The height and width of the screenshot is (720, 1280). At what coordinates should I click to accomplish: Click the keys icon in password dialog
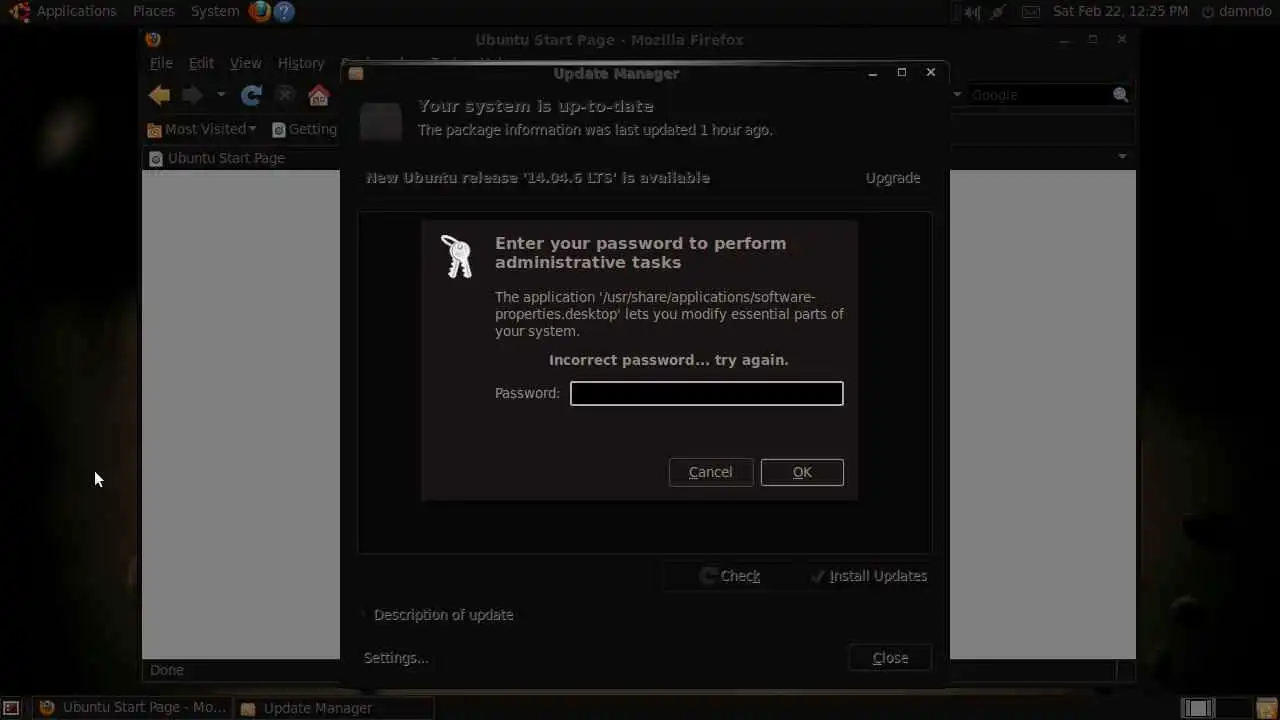click(457, 256)
